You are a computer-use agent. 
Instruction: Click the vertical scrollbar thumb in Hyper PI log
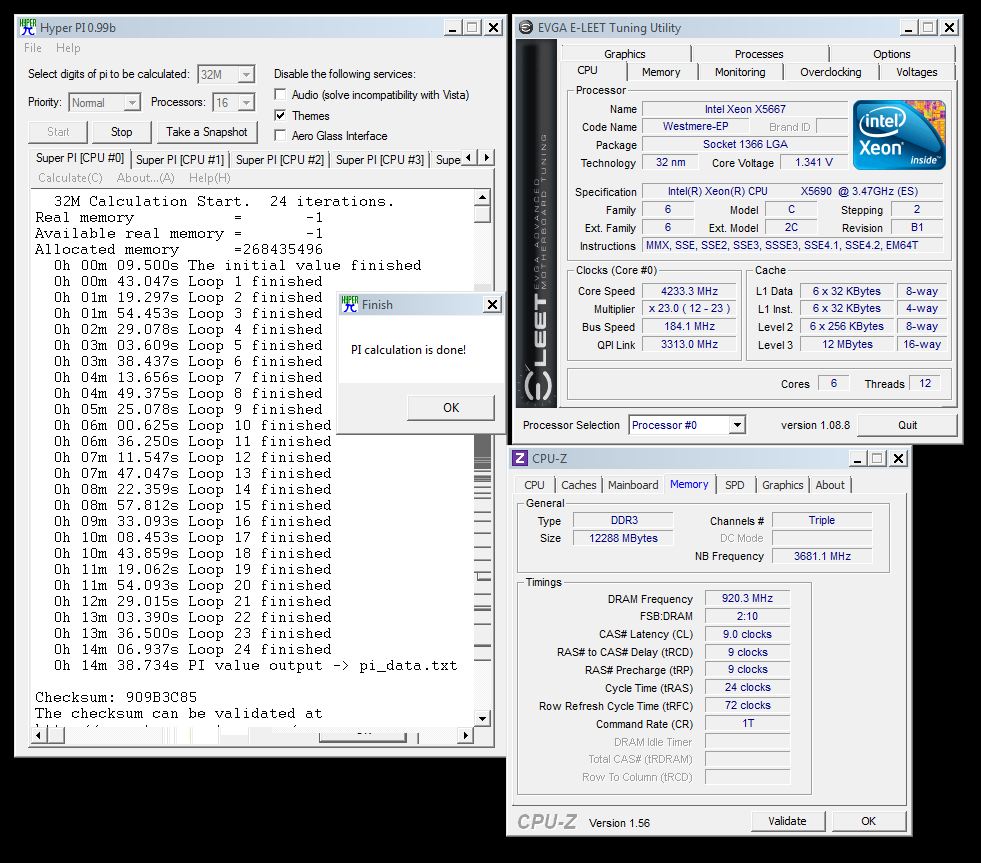click(482, 214)
